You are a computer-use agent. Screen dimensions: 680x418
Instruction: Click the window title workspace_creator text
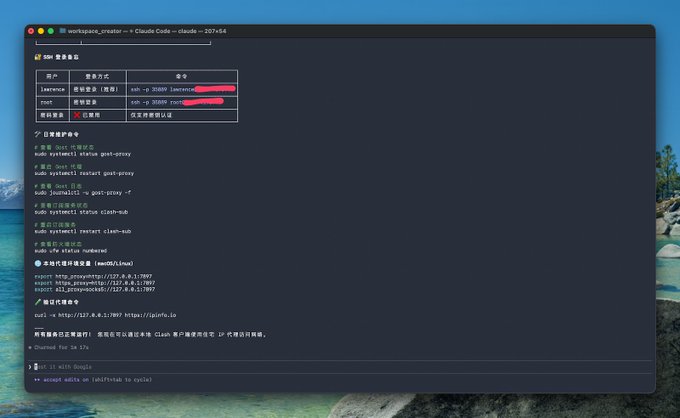coord(96,31)
